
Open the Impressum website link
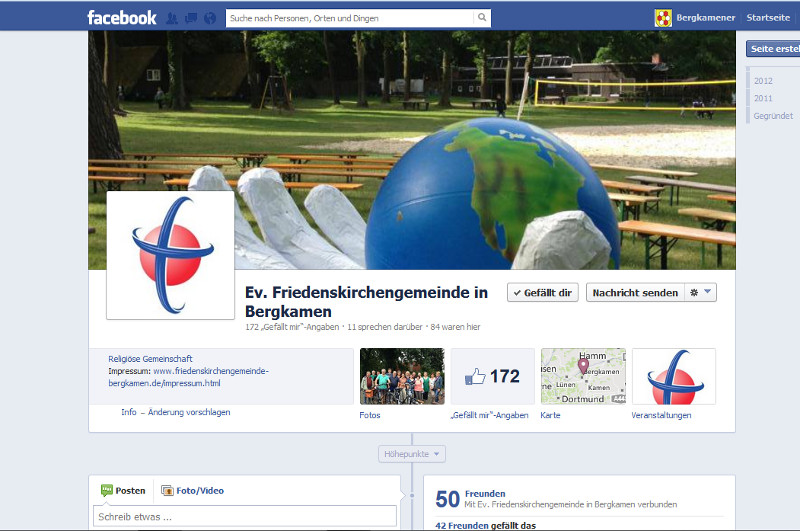(188, 377)
